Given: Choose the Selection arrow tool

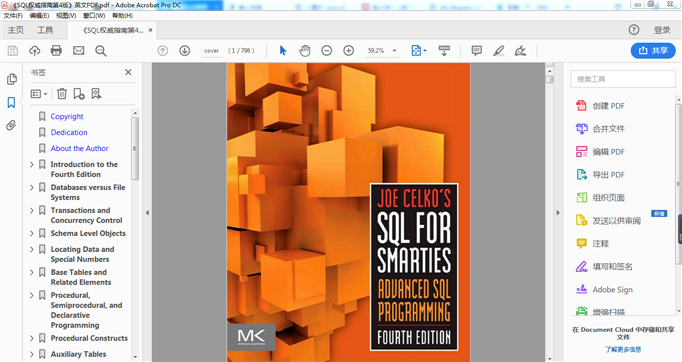Looking at the screenshot, I should click(283, 51).
